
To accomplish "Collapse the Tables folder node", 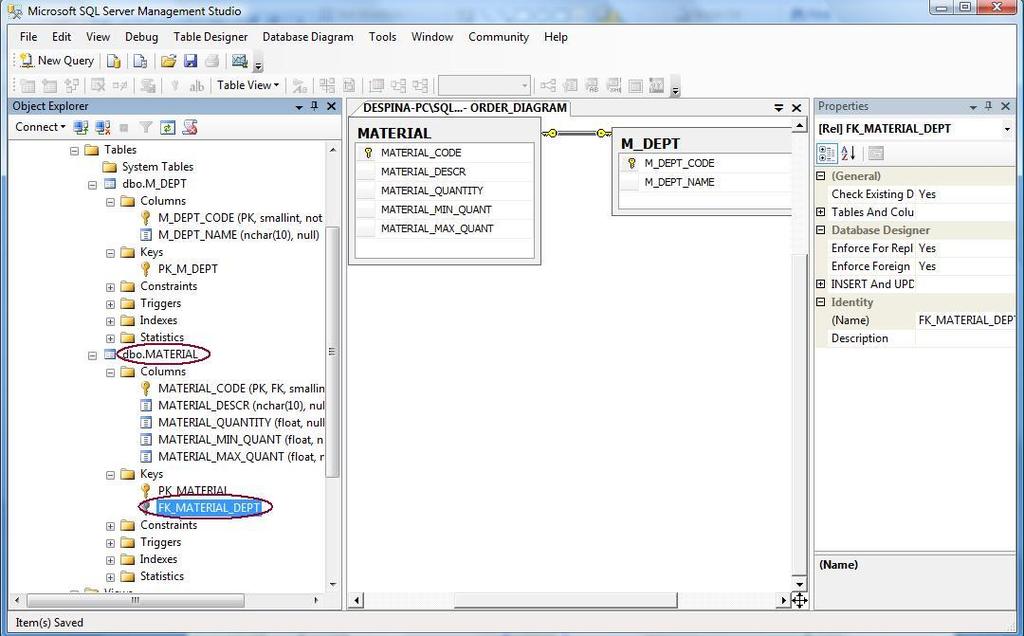I will pos(74,150).
